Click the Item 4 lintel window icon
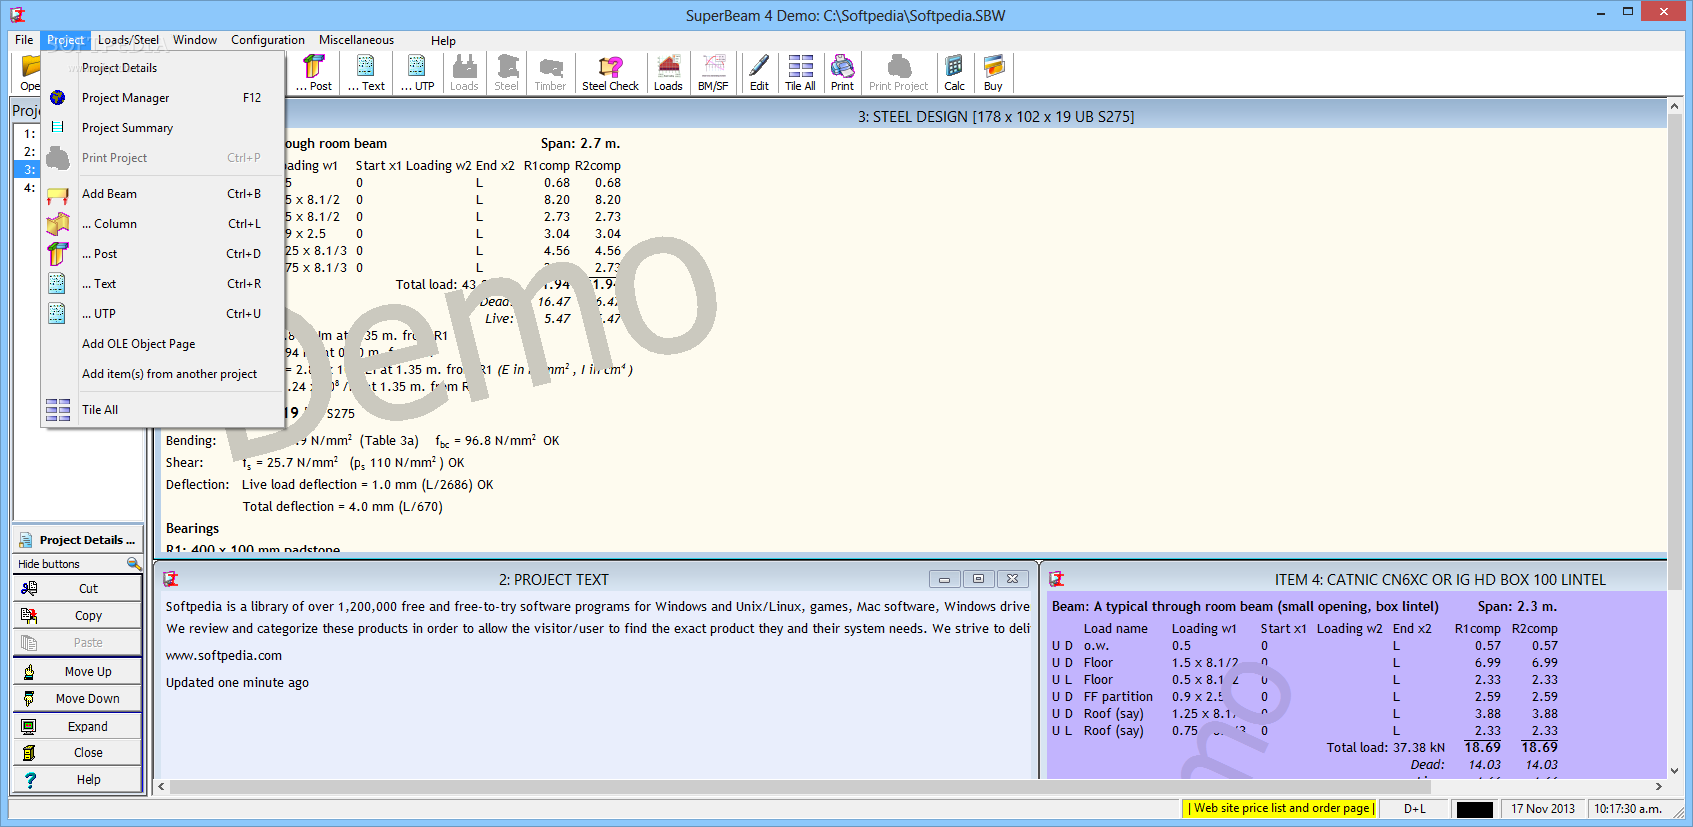 [x=1056, y=579]
